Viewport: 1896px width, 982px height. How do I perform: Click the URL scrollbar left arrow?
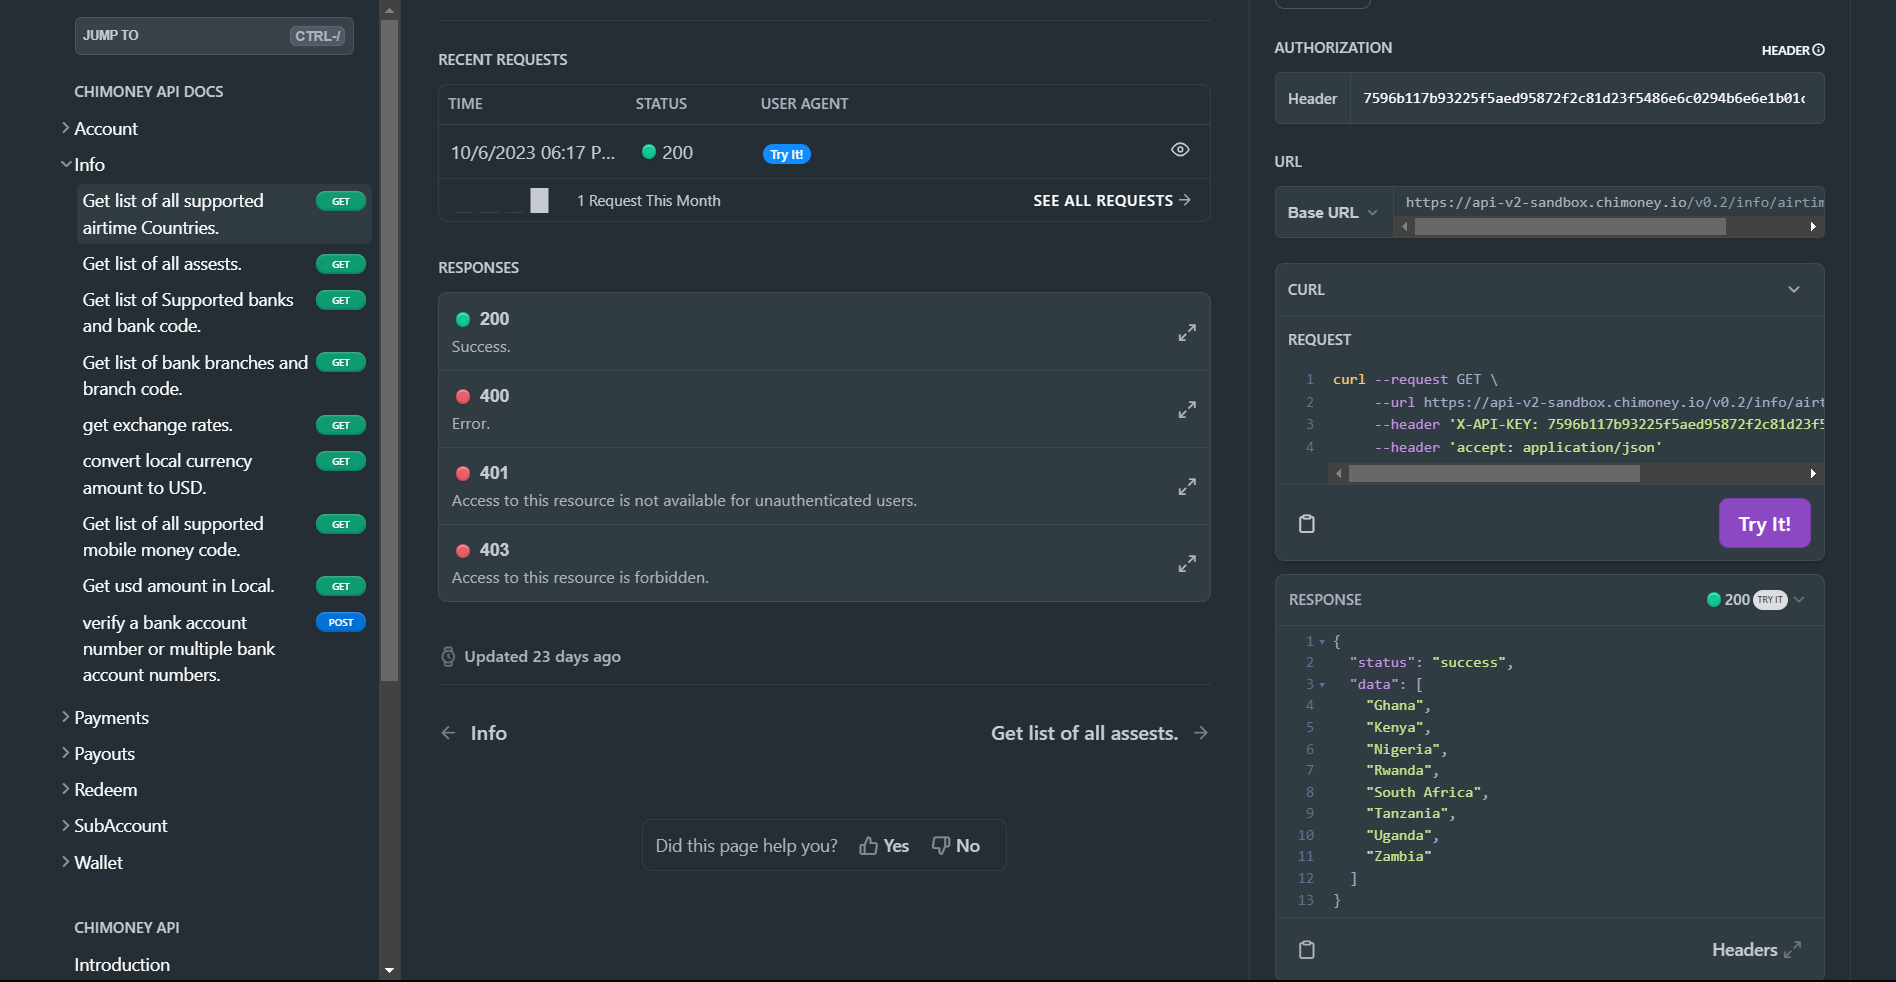[x=1405, y=227]
